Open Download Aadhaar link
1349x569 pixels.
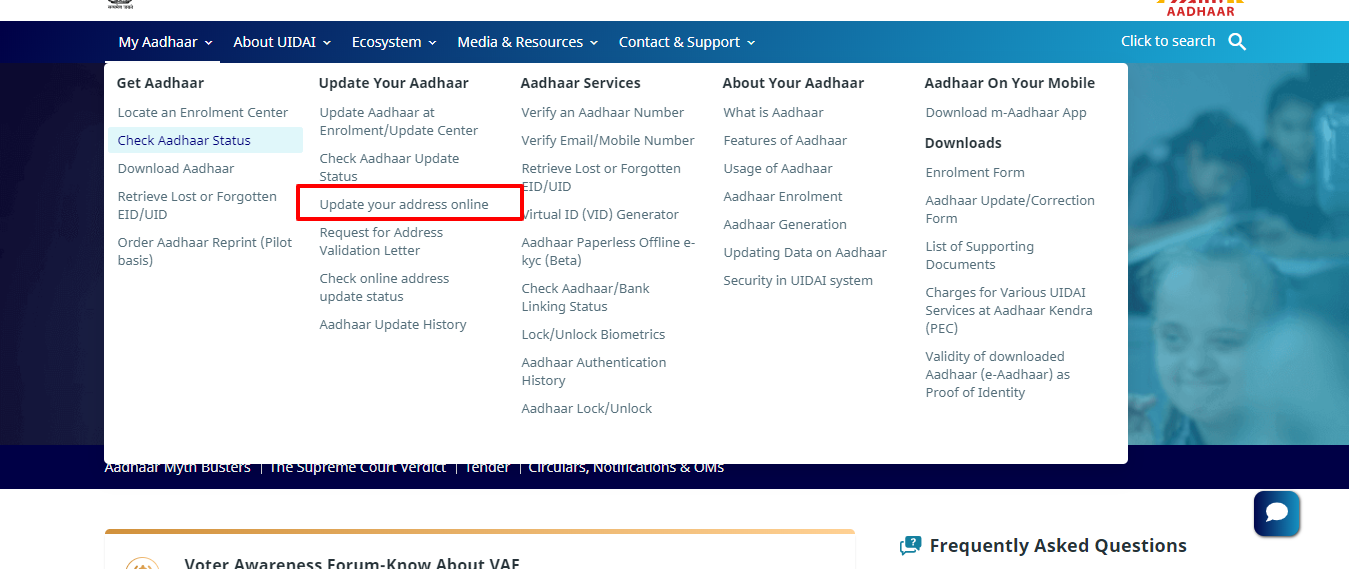pyautogui.click(x=176, y=169)
